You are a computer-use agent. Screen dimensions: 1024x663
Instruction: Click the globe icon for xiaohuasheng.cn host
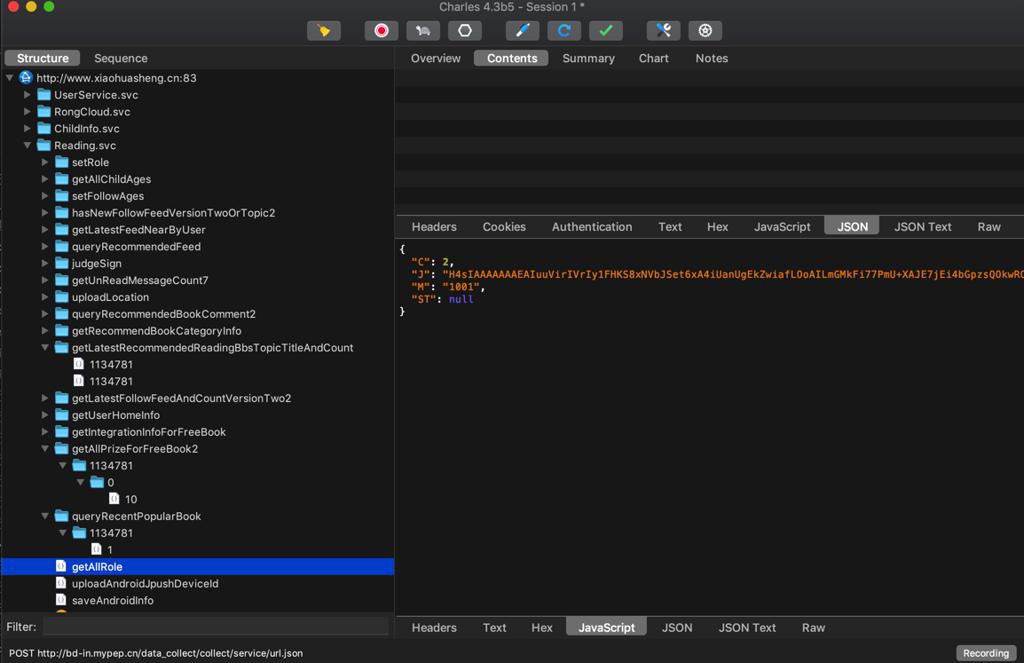(x=26, y=78)
